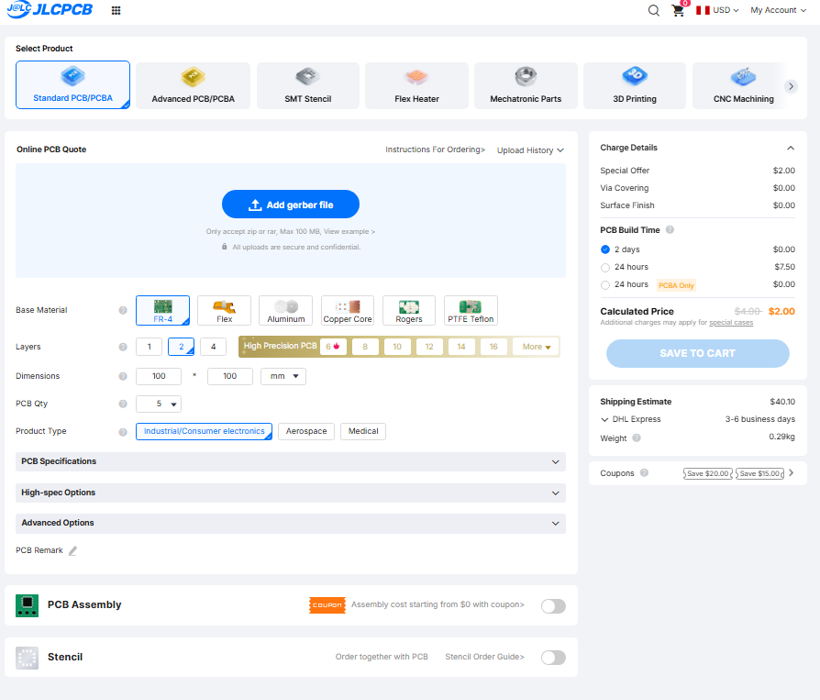Click help icon next to Weight
This screenshot has height=700, width=820.
click(x=636, y=438)
